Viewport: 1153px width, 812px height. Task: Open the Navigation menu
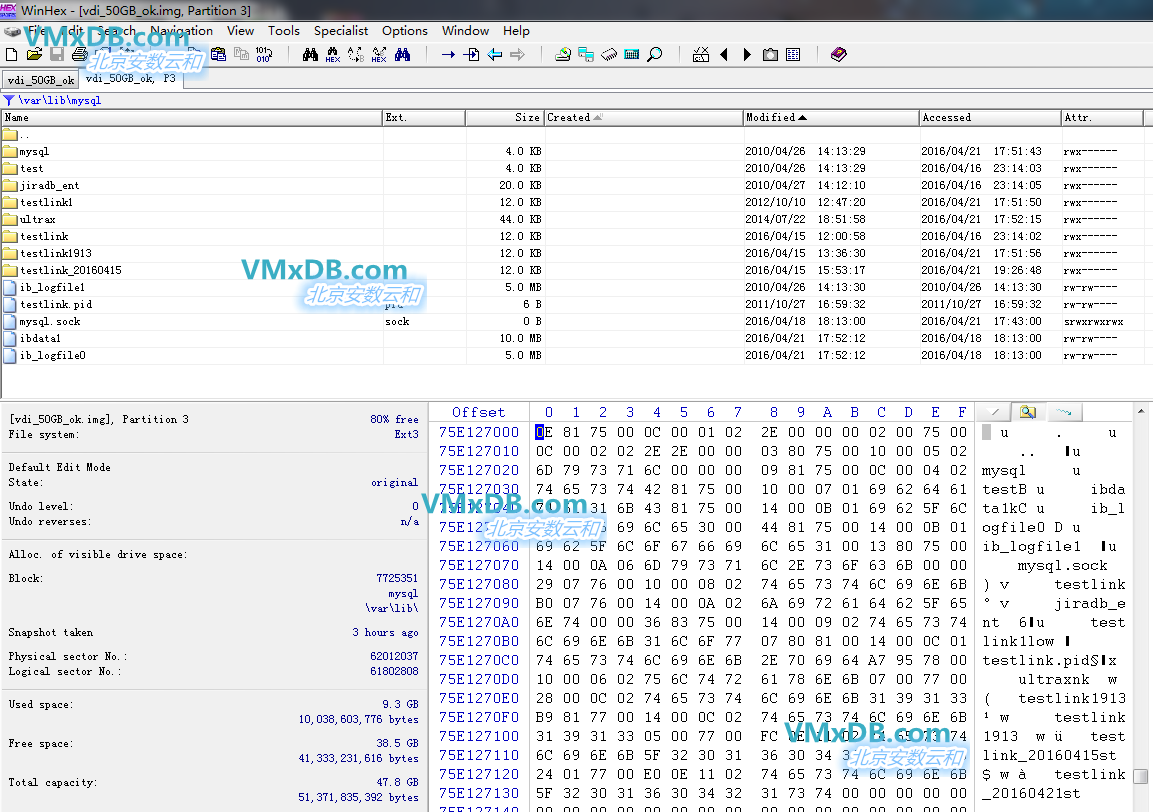pos(182,31)
